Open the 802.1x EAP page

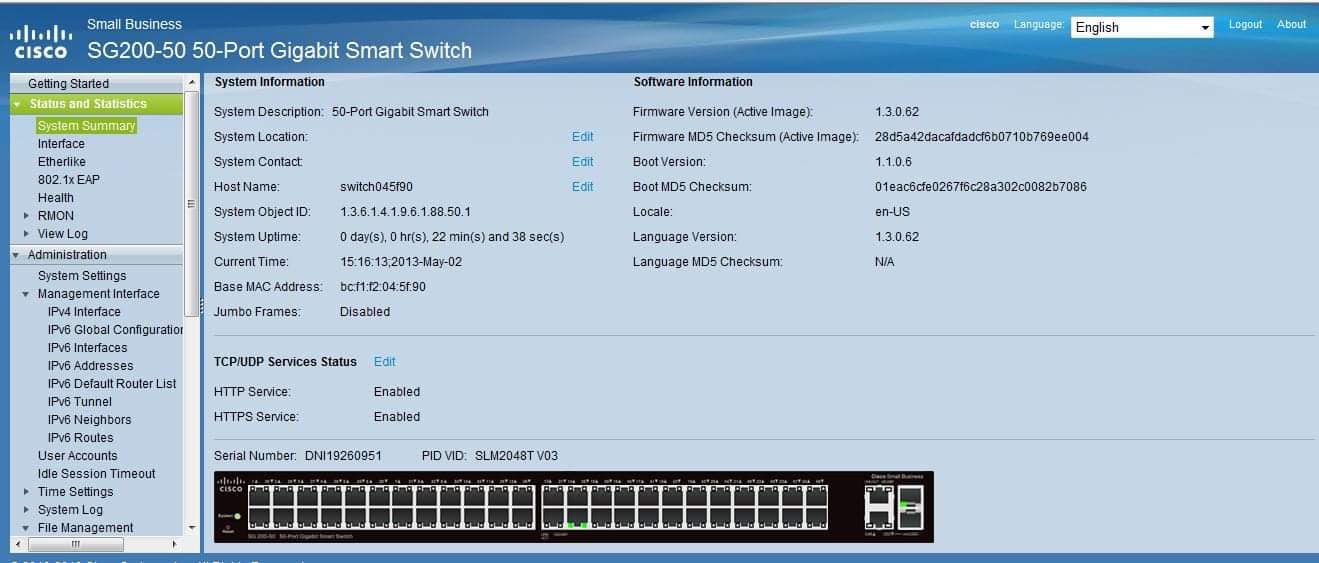point(69,180)
